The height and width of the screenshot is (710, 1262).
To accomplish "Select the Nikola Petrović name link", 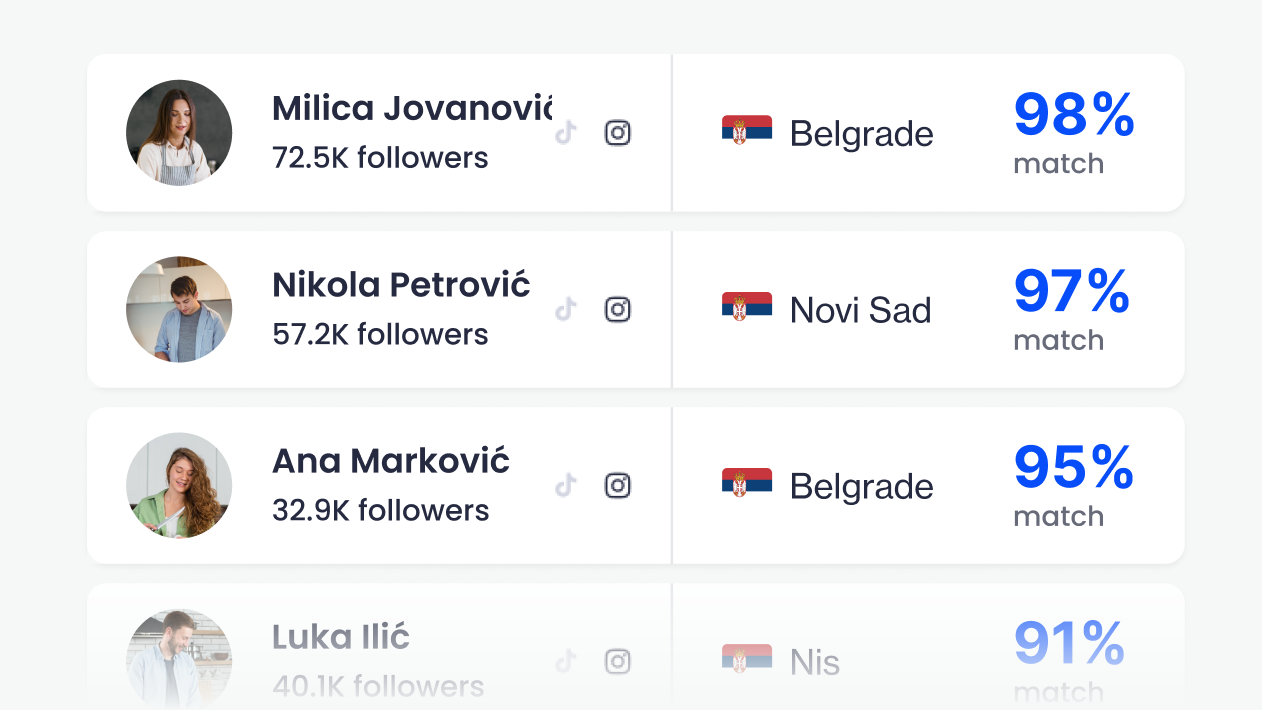I will point(401,285).
